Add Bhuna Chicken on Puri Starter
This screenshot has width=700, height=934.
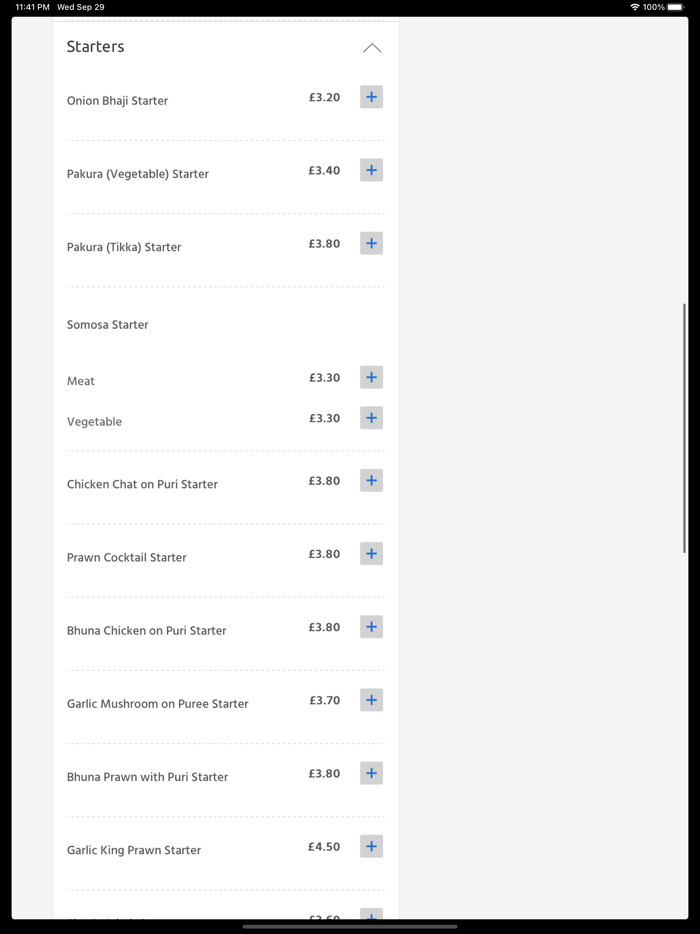tap(371, 627)
